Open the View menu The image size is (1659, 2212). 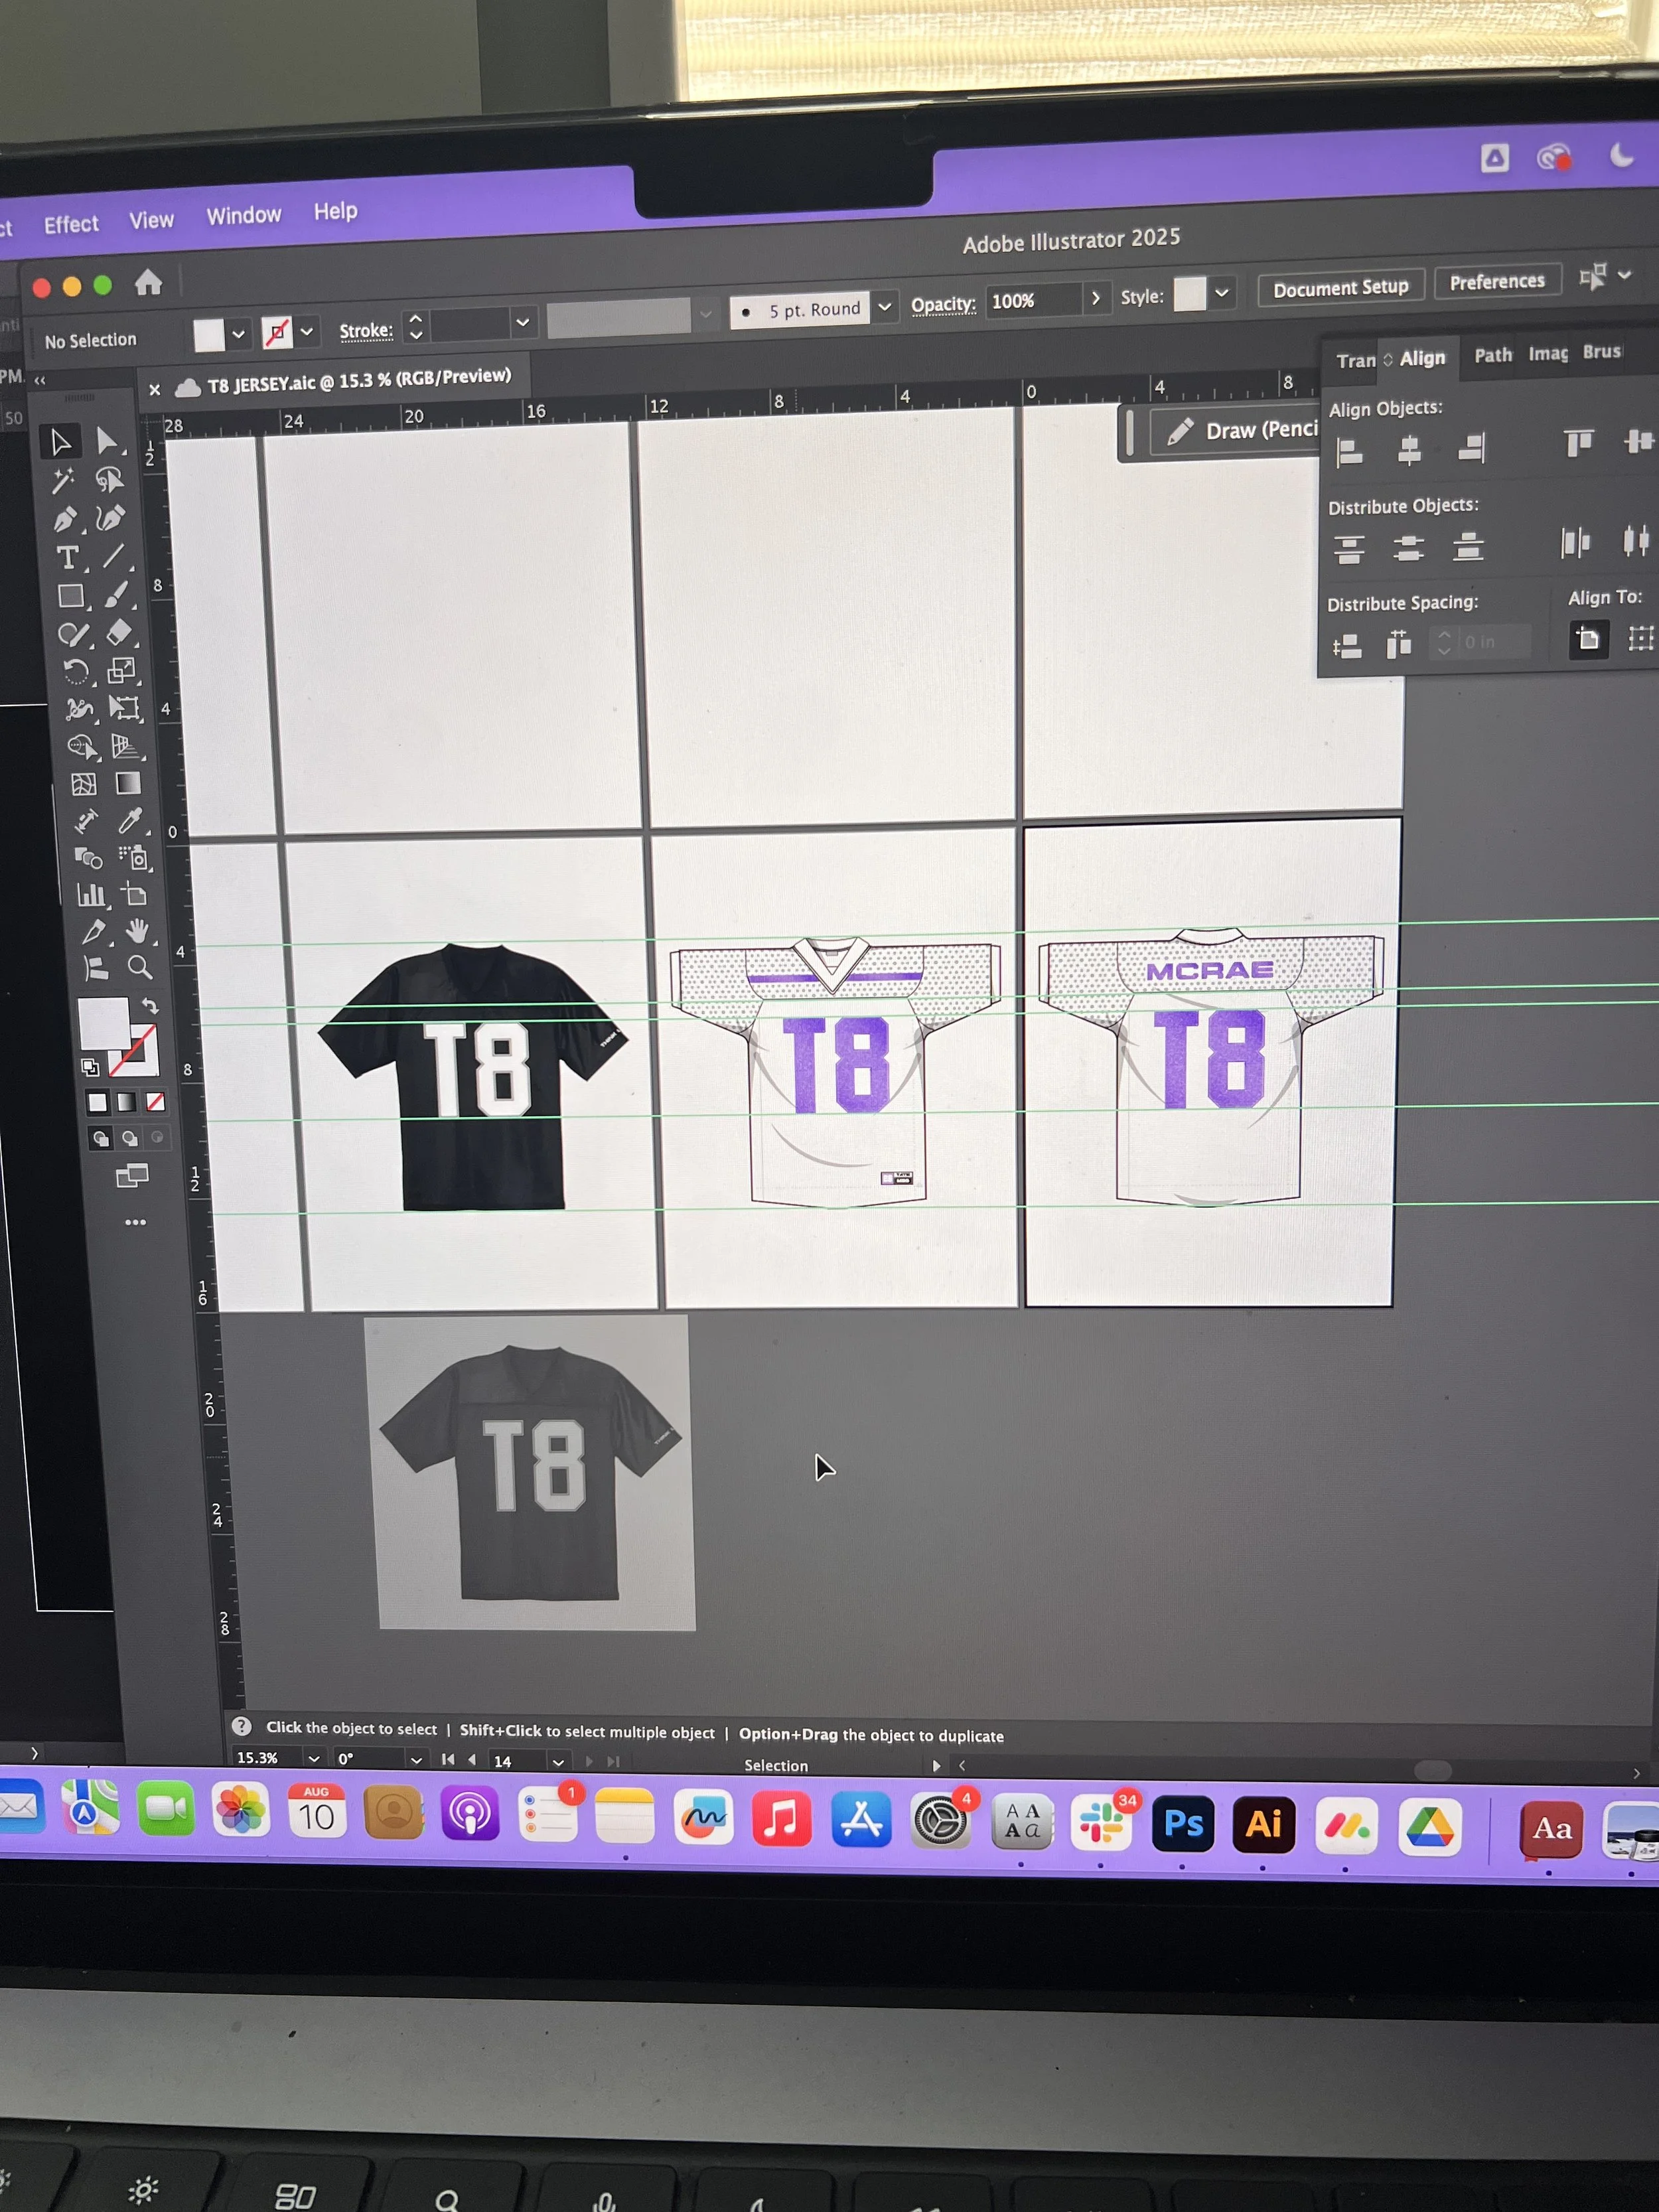pos(151,220)
